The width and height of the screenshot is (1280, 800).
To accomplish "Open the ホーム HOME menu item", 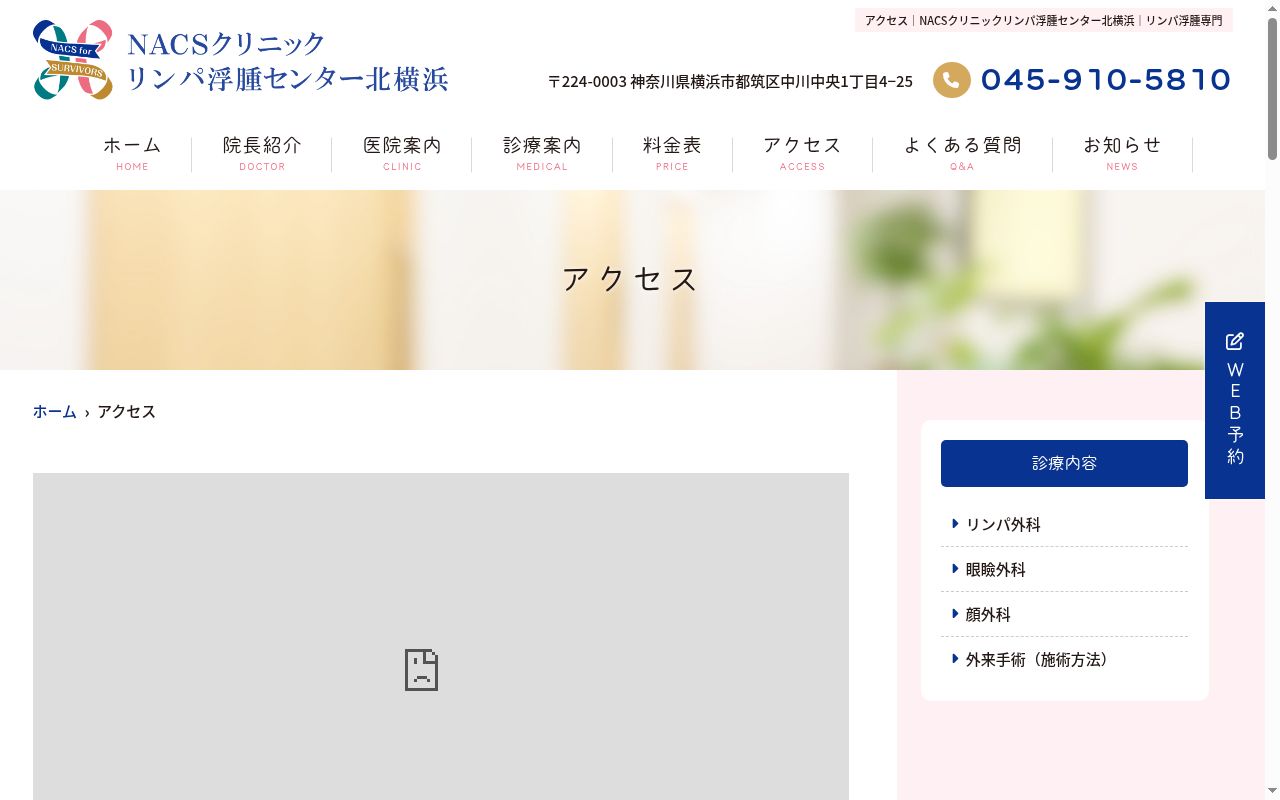I will pyautogui.click(x=132, y=153).
